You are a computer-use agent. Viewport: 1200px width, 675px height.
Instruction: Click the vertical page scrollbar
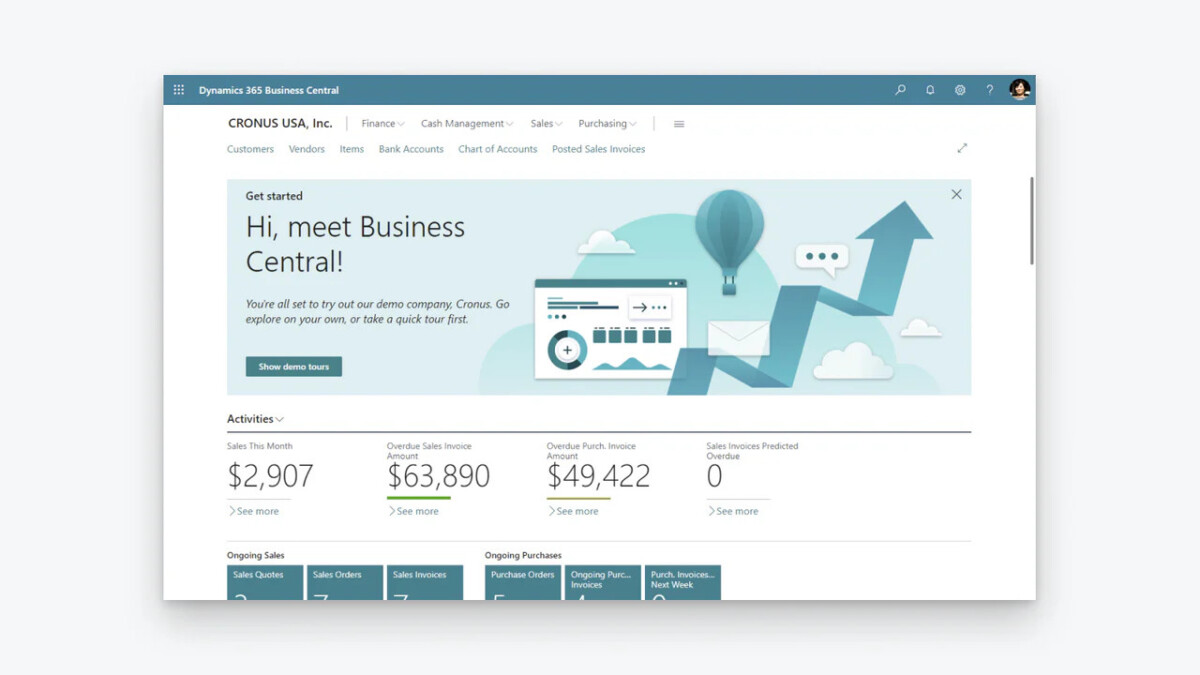pyautogui.click(x=1031, y=220)
